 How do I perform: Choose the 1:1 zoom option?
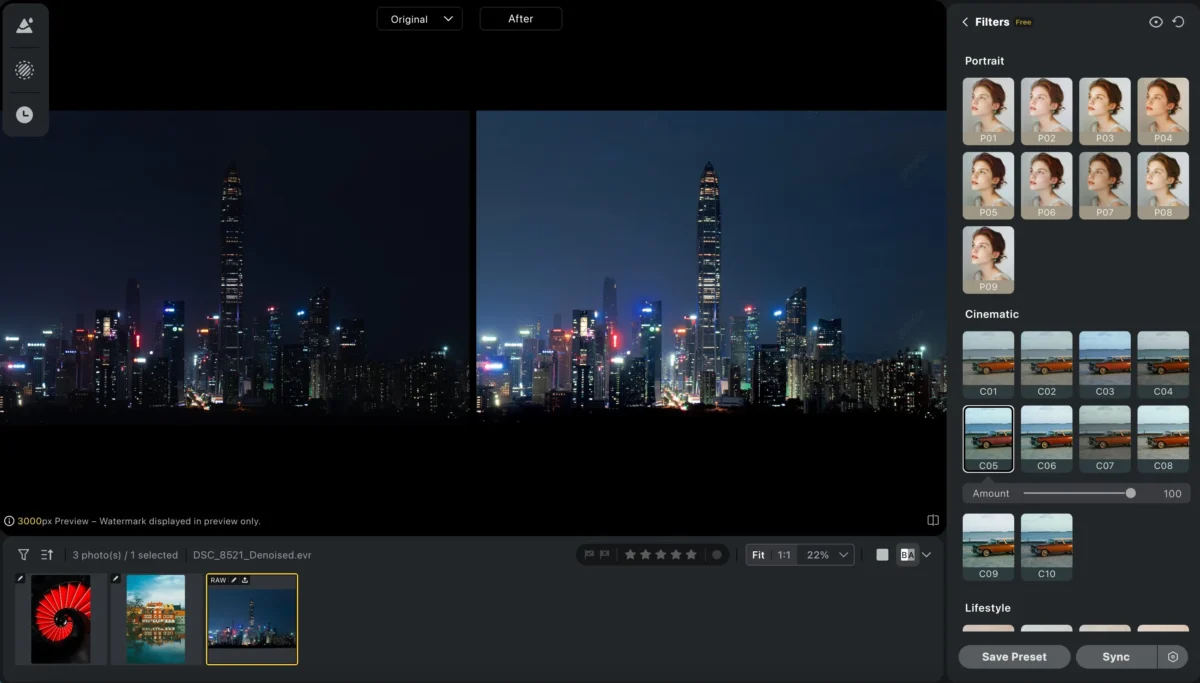(784, 555)
